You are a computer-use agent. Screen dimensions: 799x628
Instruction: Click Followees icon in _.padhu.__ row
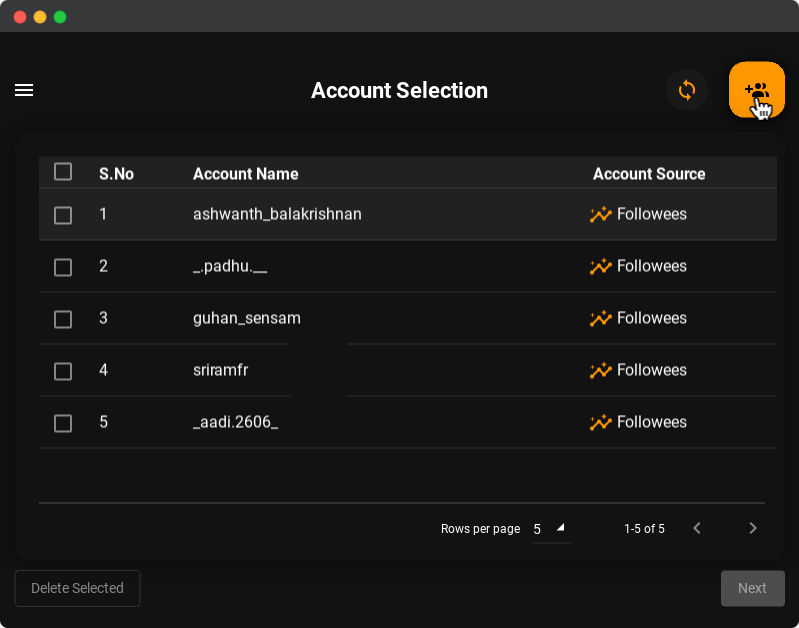point(600,266)
